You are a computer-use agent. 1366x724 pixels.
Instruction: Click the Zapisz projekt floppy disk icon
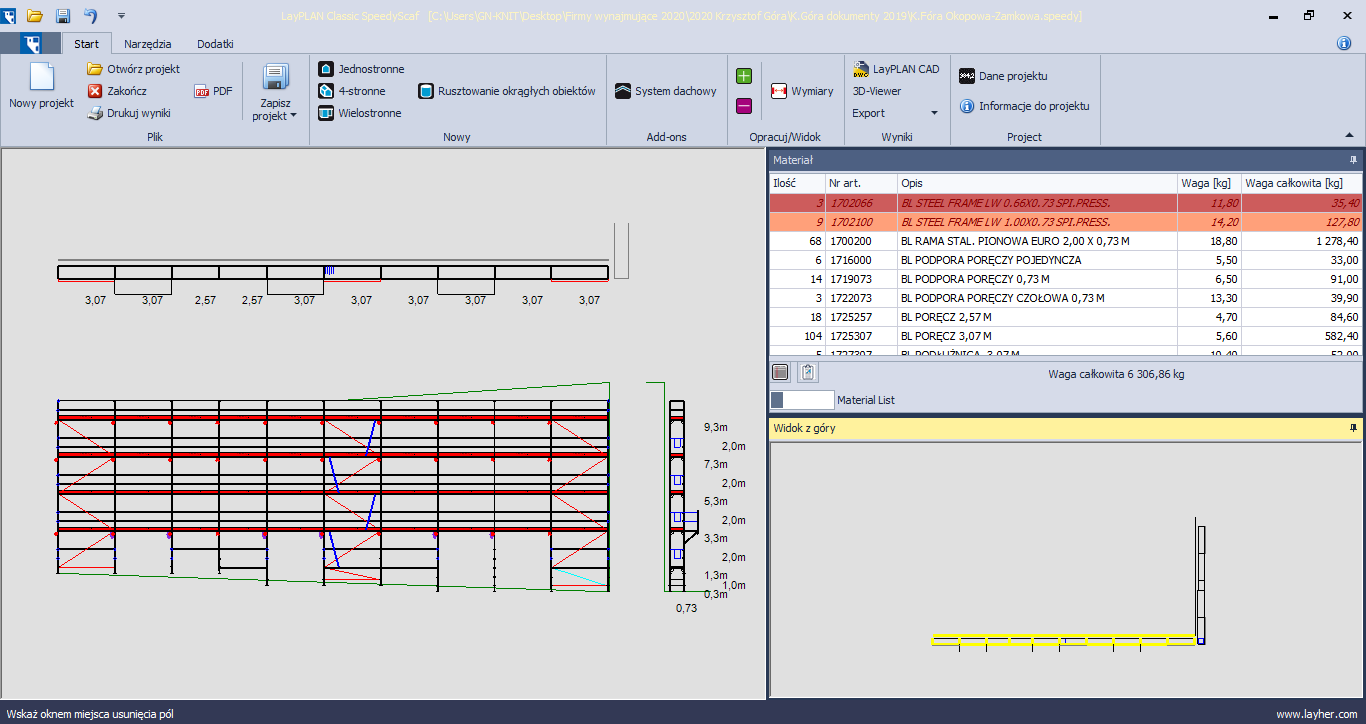pyautogui.click(x=275, y=77)
